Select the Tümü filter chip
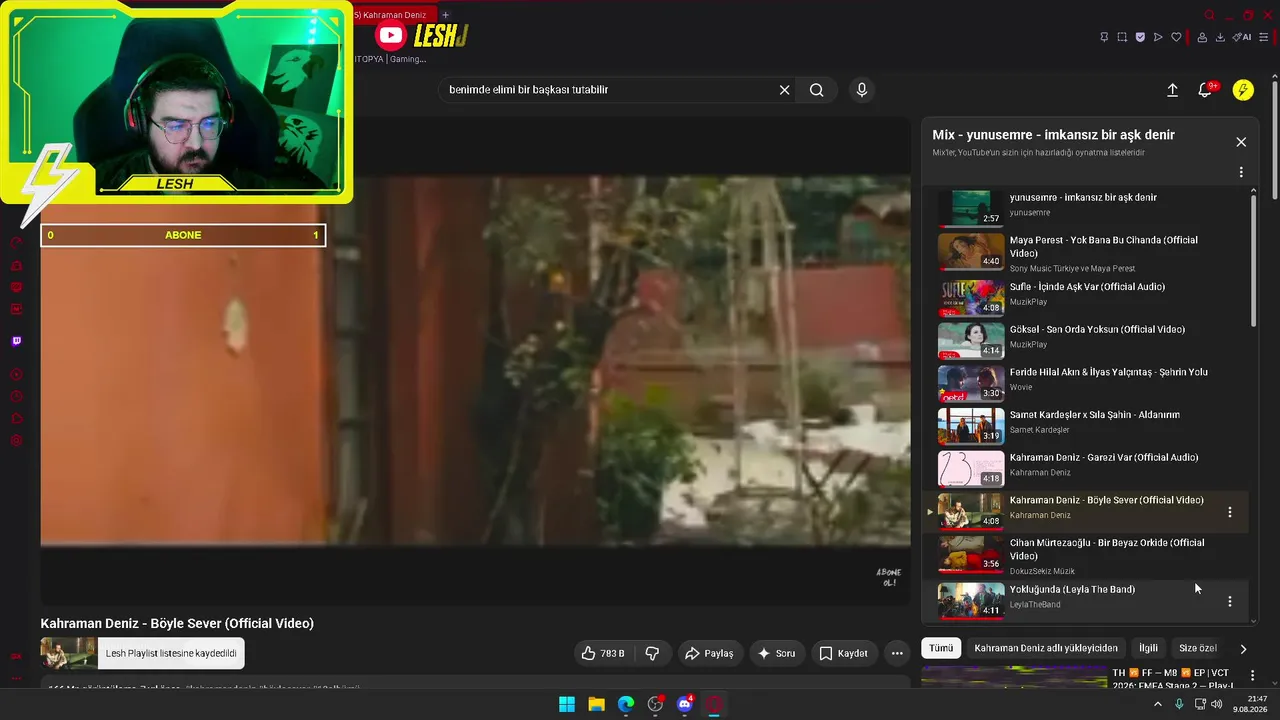Image resolution: width=1280 pixels, height=720 pixels. pos(941,648)
